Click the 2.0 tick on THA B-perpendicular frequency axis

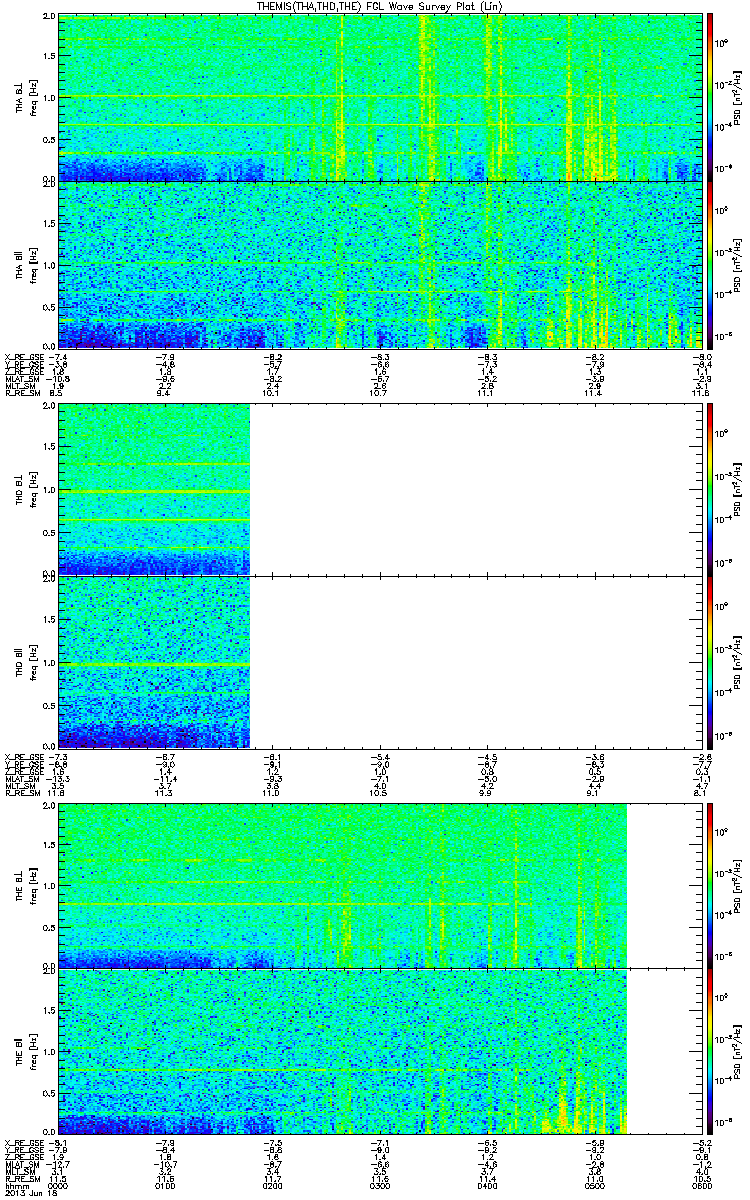pyautogui.click(x=48, y=18)
